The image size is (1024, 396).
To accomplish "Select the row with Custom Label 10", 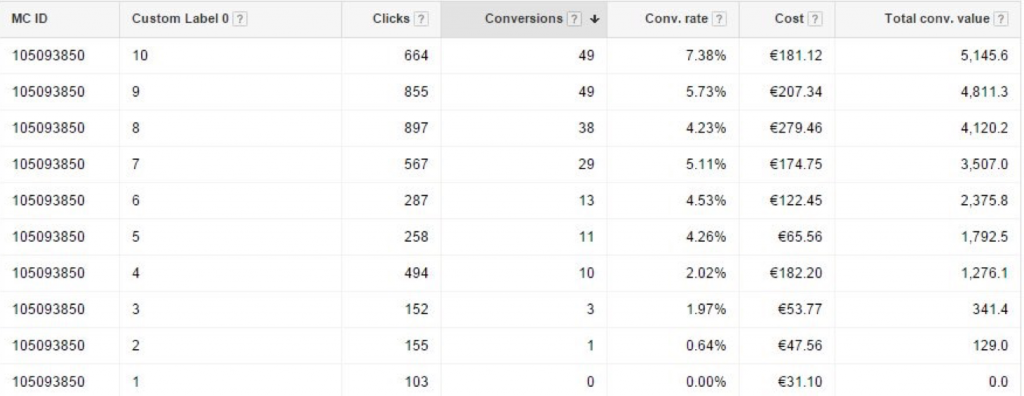I will (512, 56).
